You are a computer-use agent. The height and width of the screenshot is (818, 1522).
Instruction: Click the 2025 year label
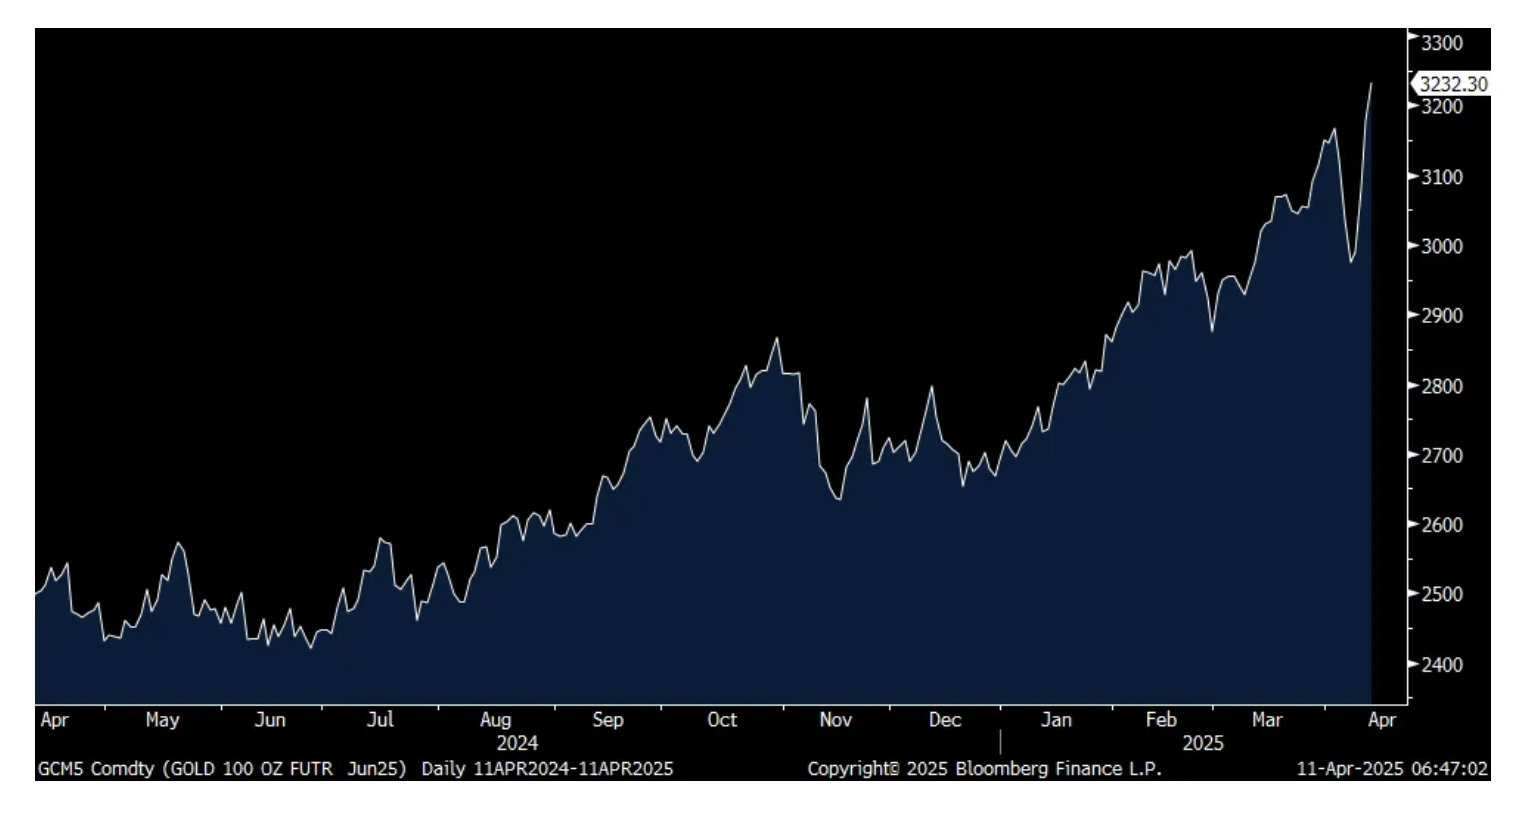point(1202,743)
